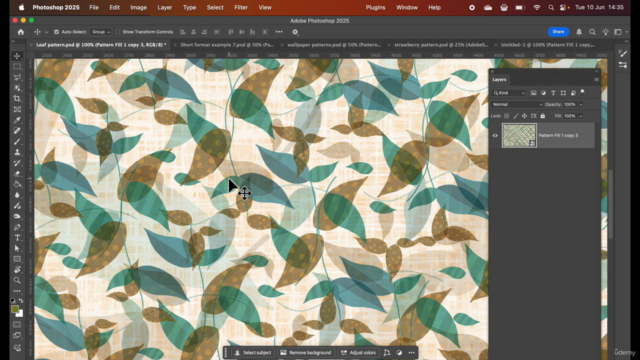Select the History Brush tool
Screen dimensions: 640x360
pyautogui.click(x=17, y=163)
